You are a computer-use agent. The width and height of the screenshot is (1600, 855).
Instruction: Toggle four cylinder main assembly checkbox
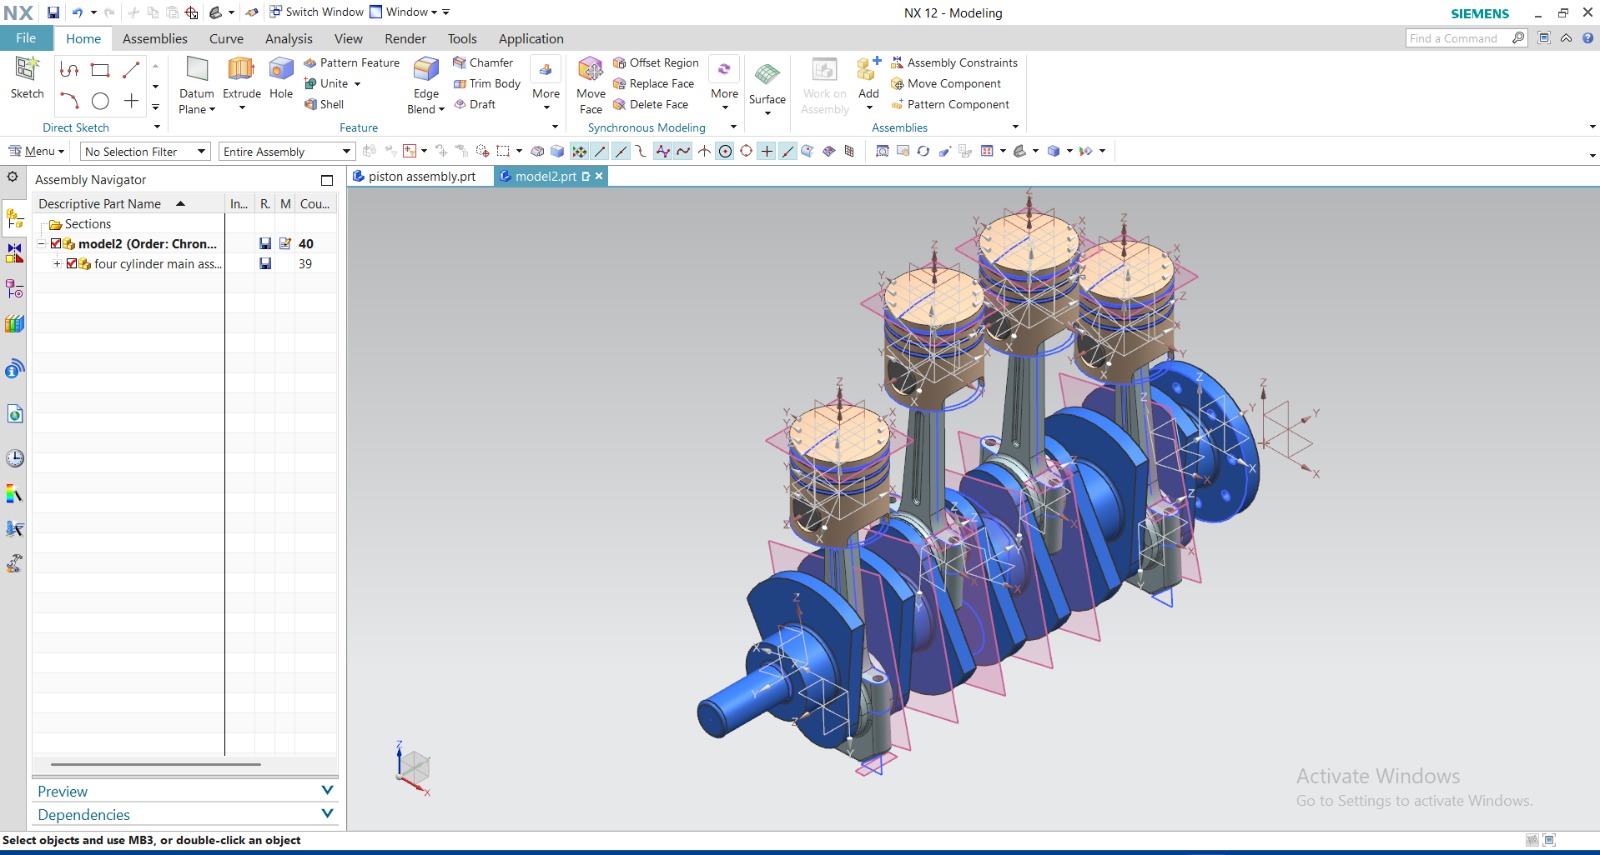[72, 264]
